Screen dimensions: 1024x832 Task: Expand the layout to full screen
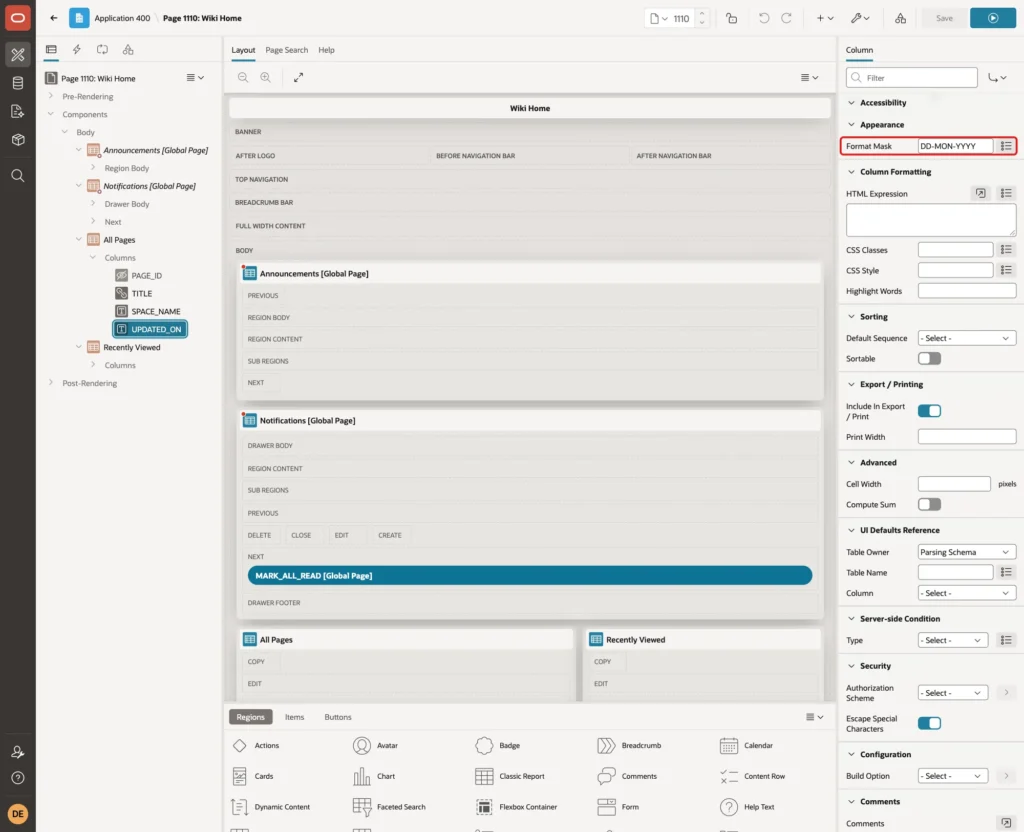tap(298, 77)
